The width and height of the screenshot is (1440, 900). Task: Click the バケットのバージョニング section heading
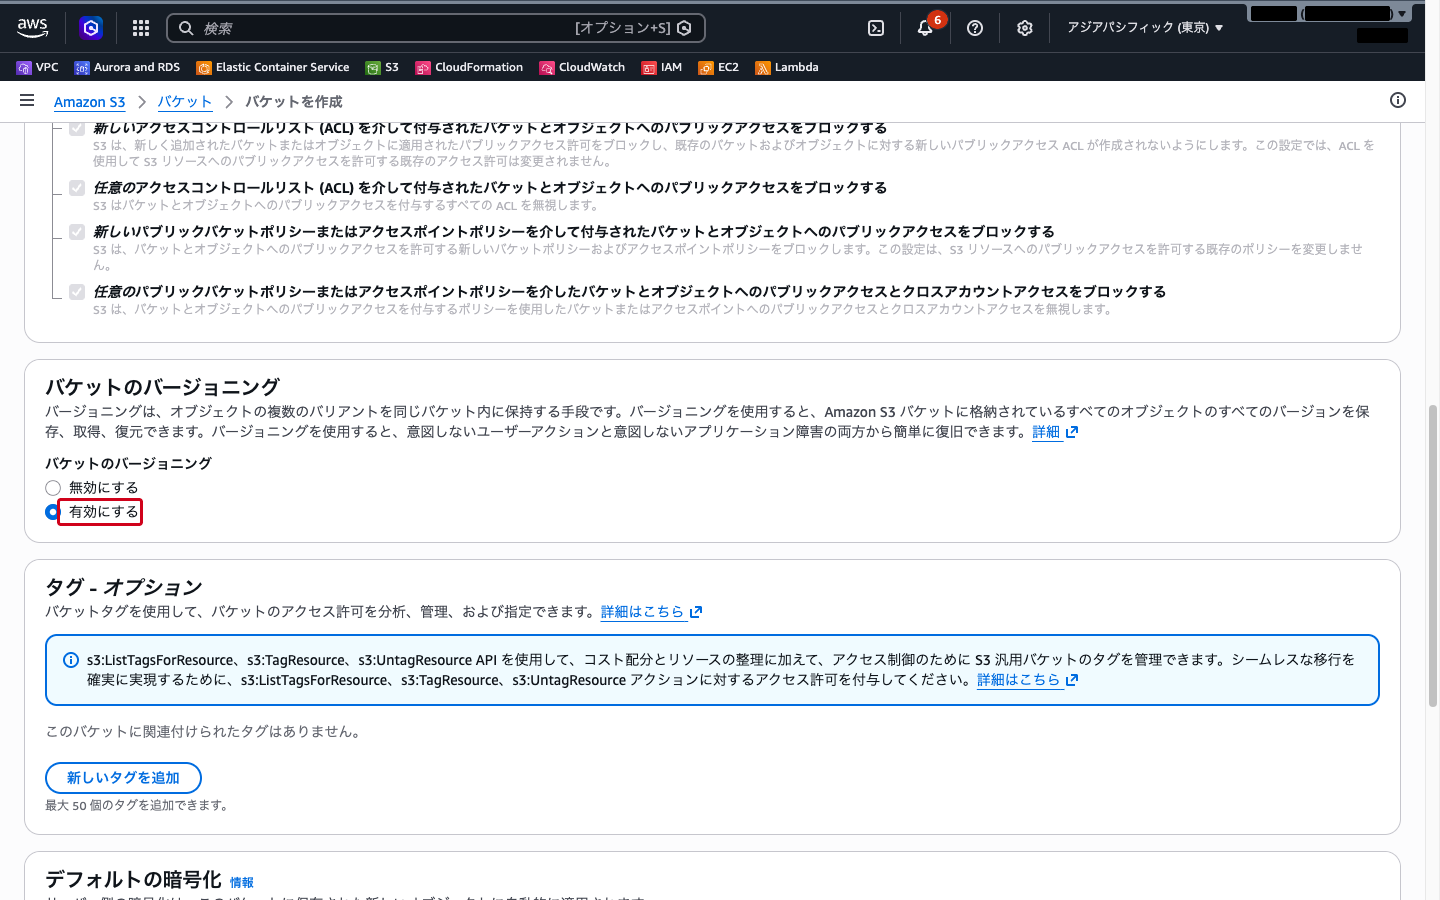pos(162,387)
